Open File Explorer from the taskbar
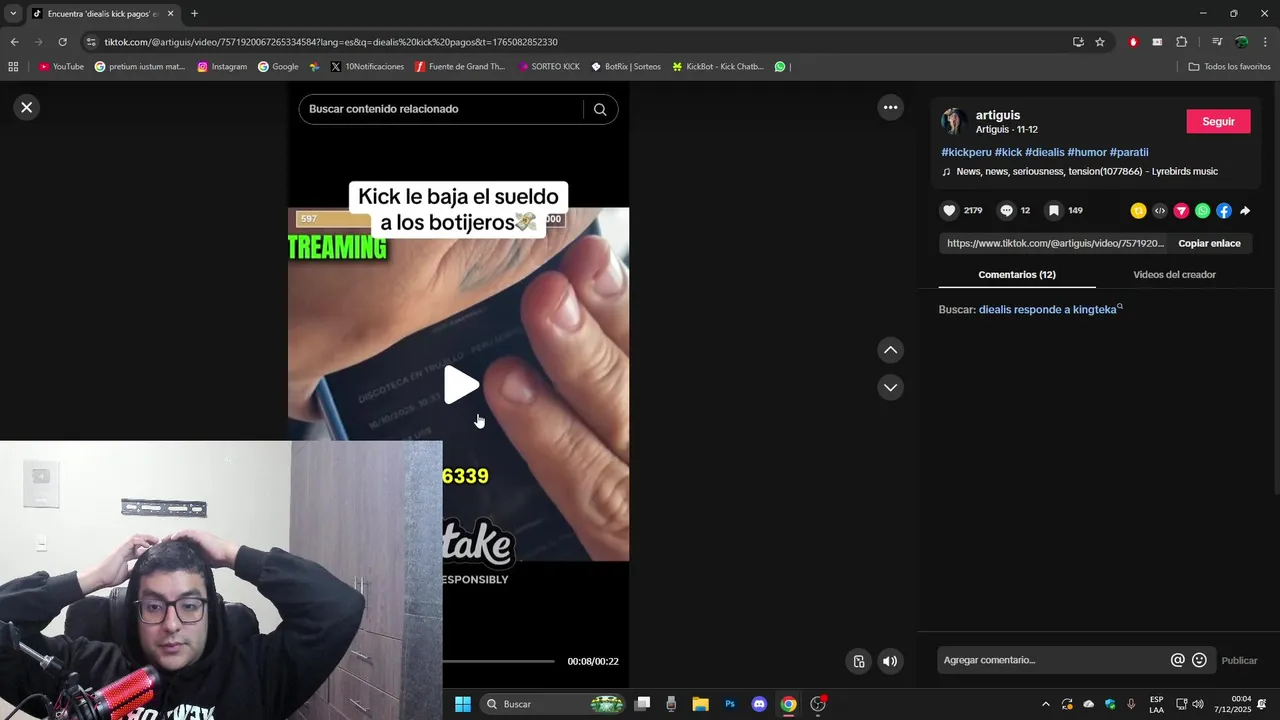The width and height of the screenshot is (1280, 720). 700,704
